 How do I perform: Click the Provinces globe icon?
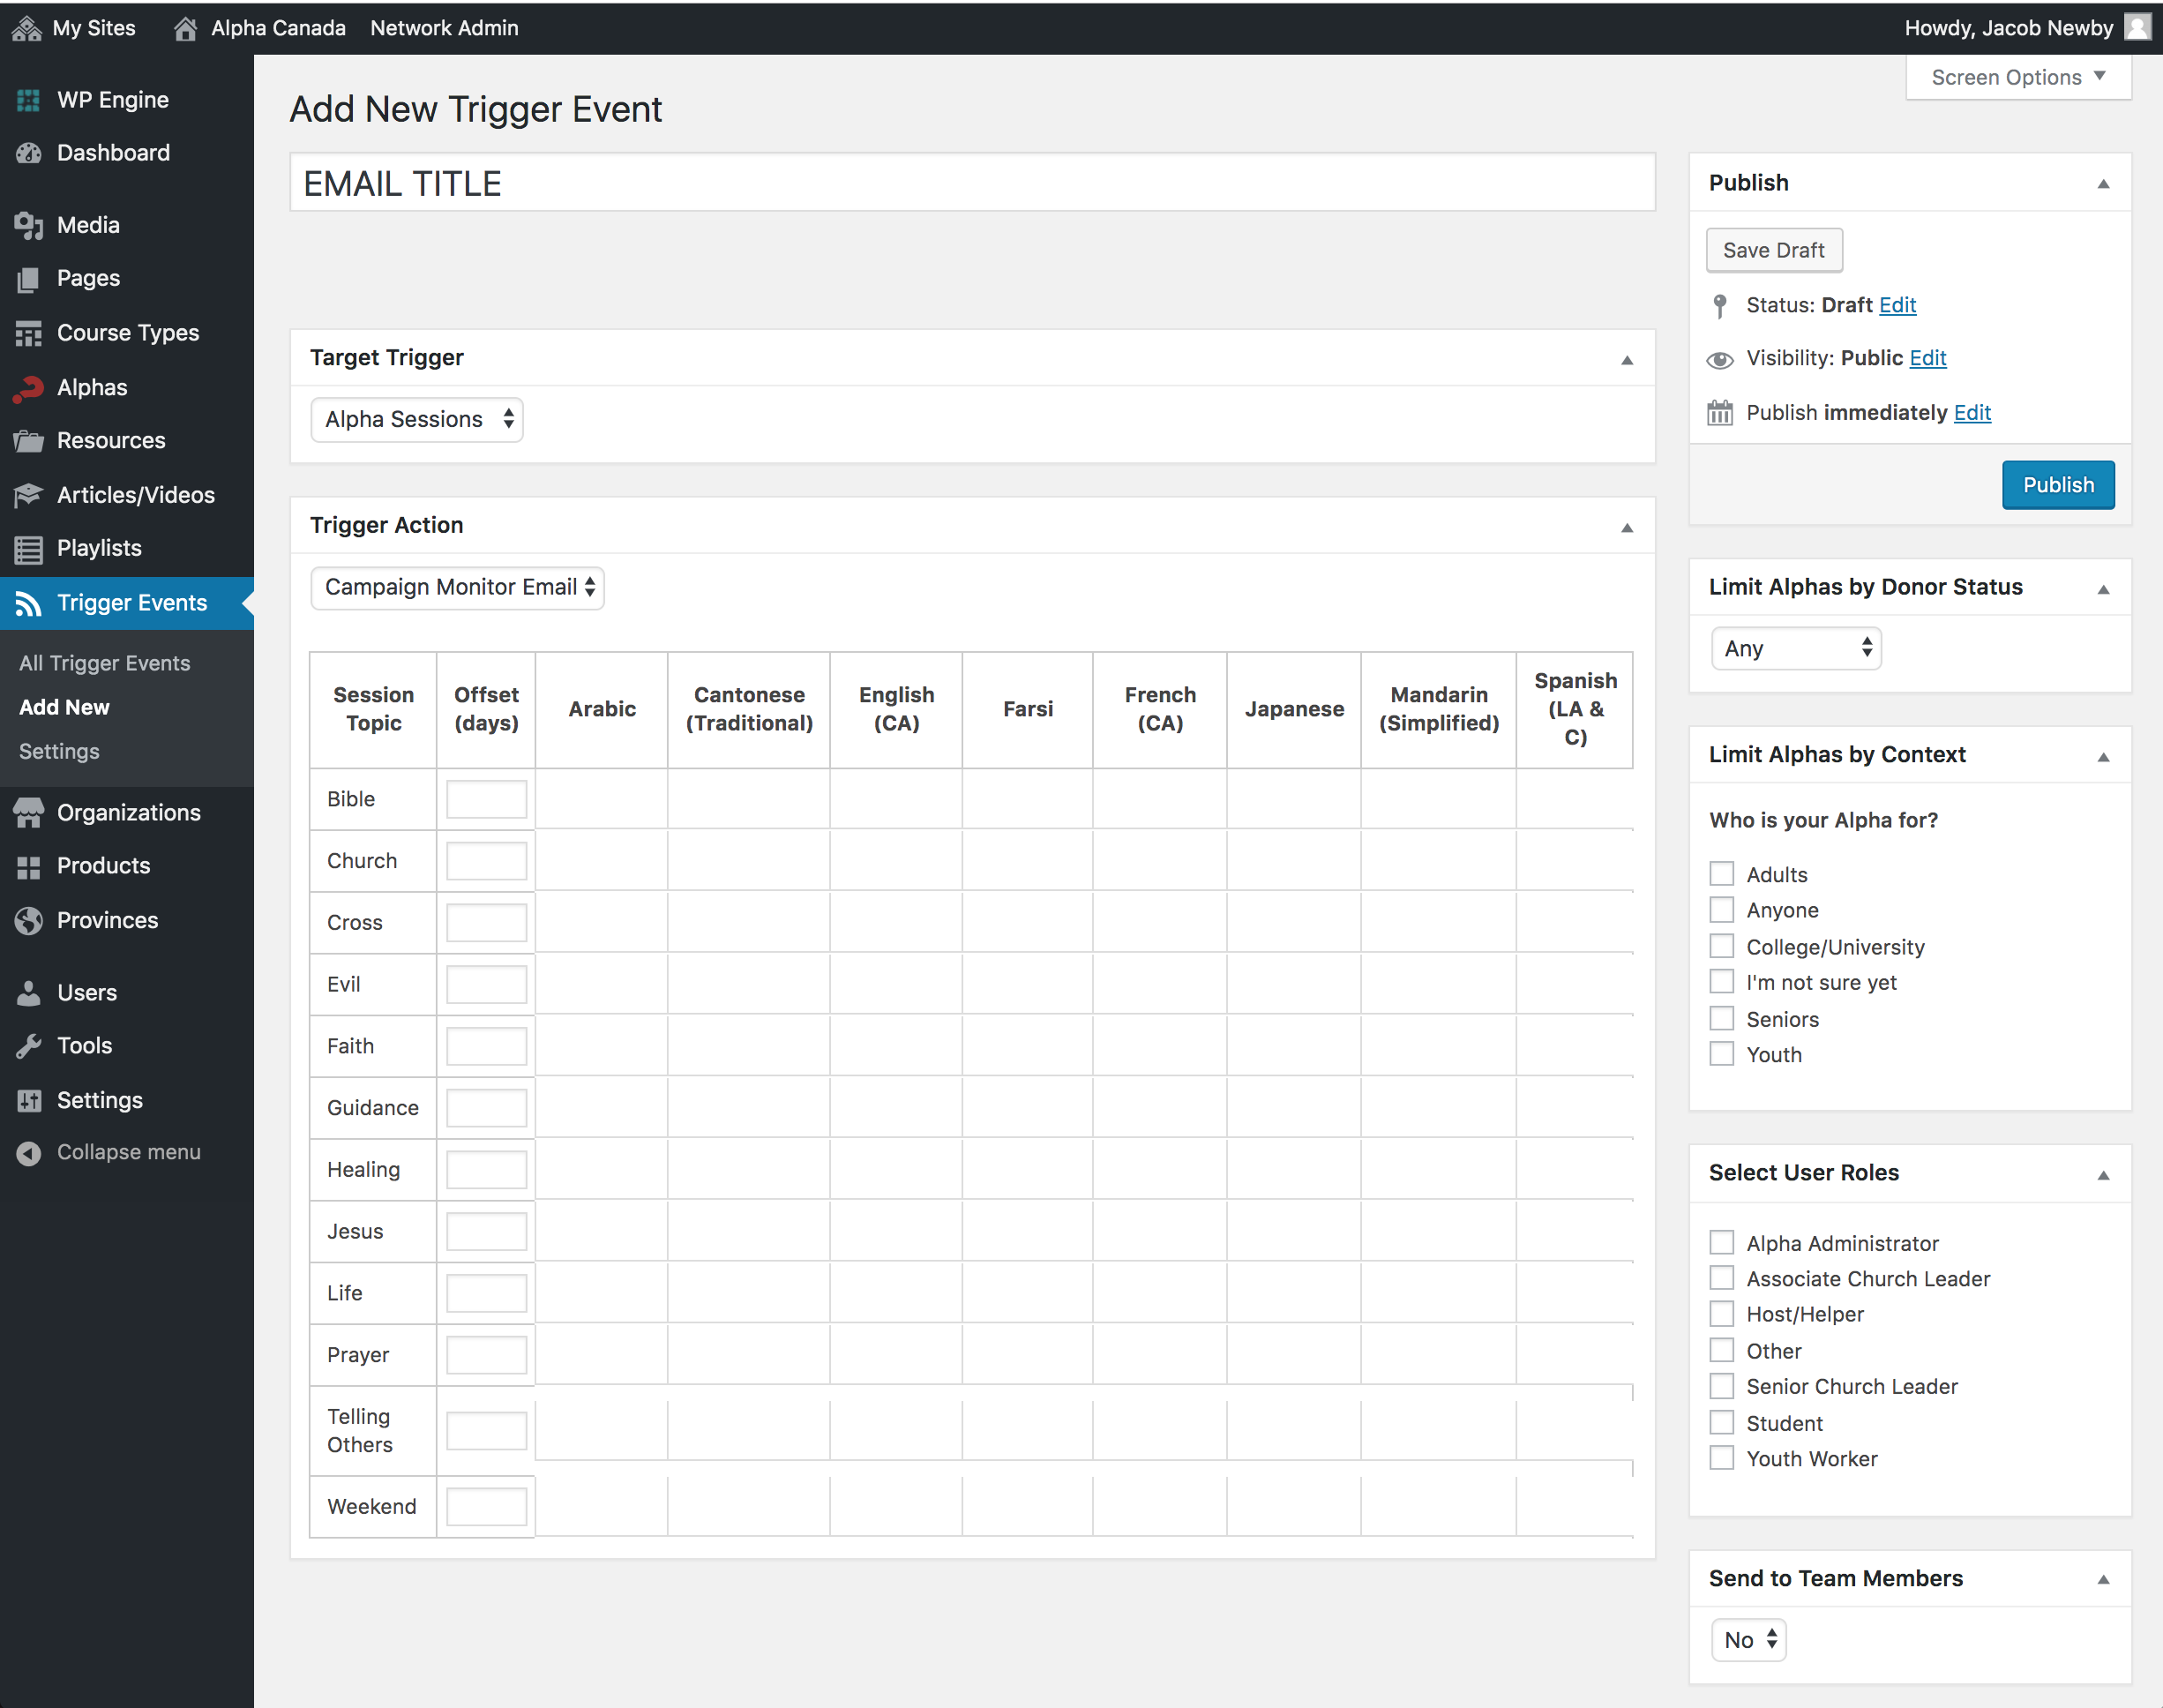point(28,920)
